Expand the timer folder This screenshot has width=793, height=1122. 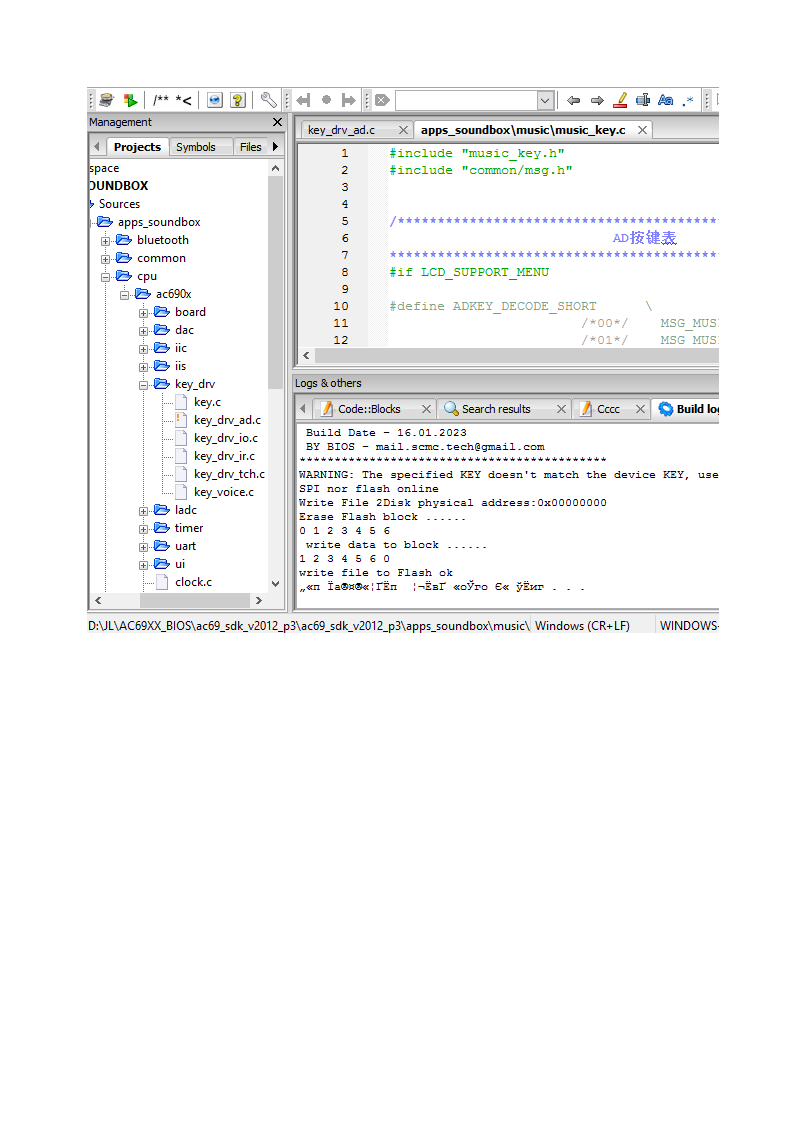[143, 529]
